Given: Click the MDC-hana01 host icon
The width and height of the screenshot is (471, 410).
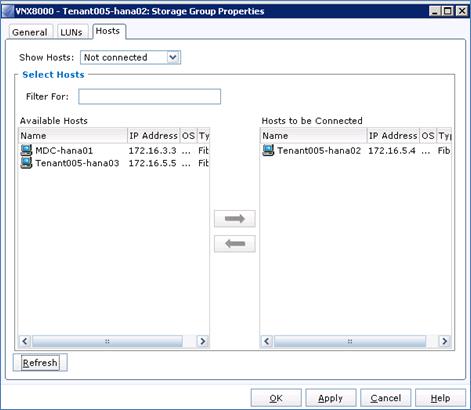Looking at the screenshot, I should [26, 150].
